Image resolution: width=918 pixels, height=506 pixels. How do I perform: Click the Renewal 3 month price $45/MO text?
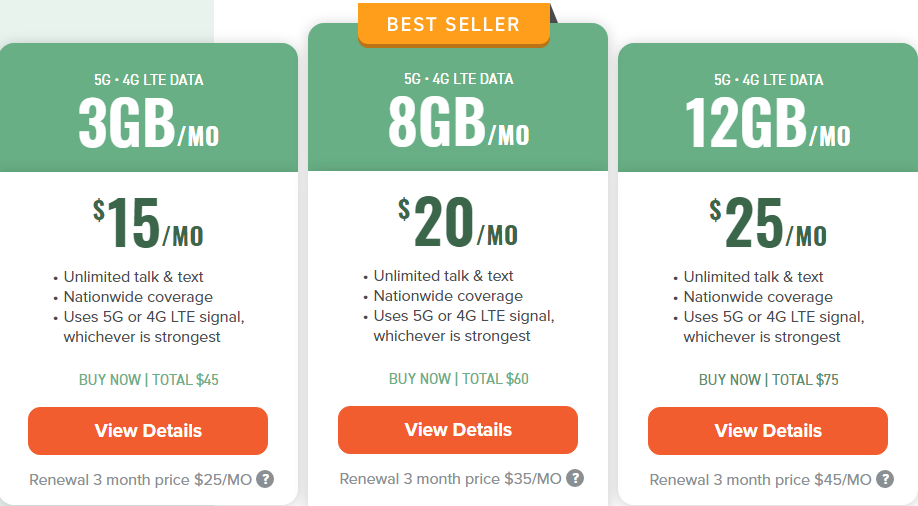(x=760, y=479)
